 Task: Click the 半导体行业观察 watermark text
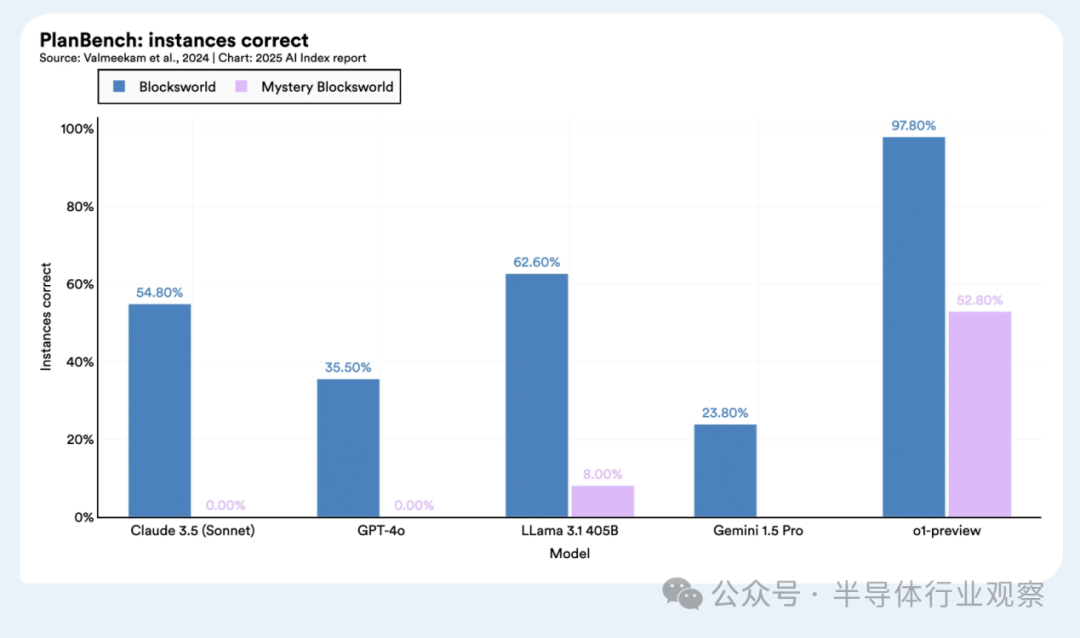pyautogui.click(x=939, y=594)
